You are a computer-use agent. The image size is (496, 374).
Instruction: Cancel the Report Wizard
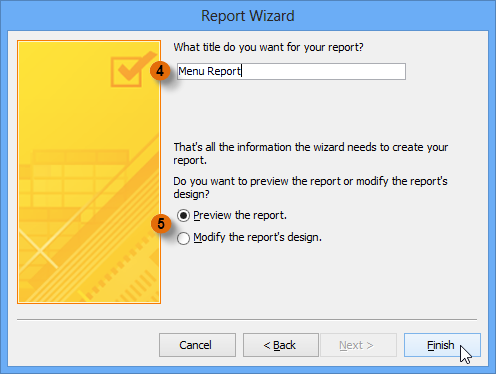click(197, 345)
